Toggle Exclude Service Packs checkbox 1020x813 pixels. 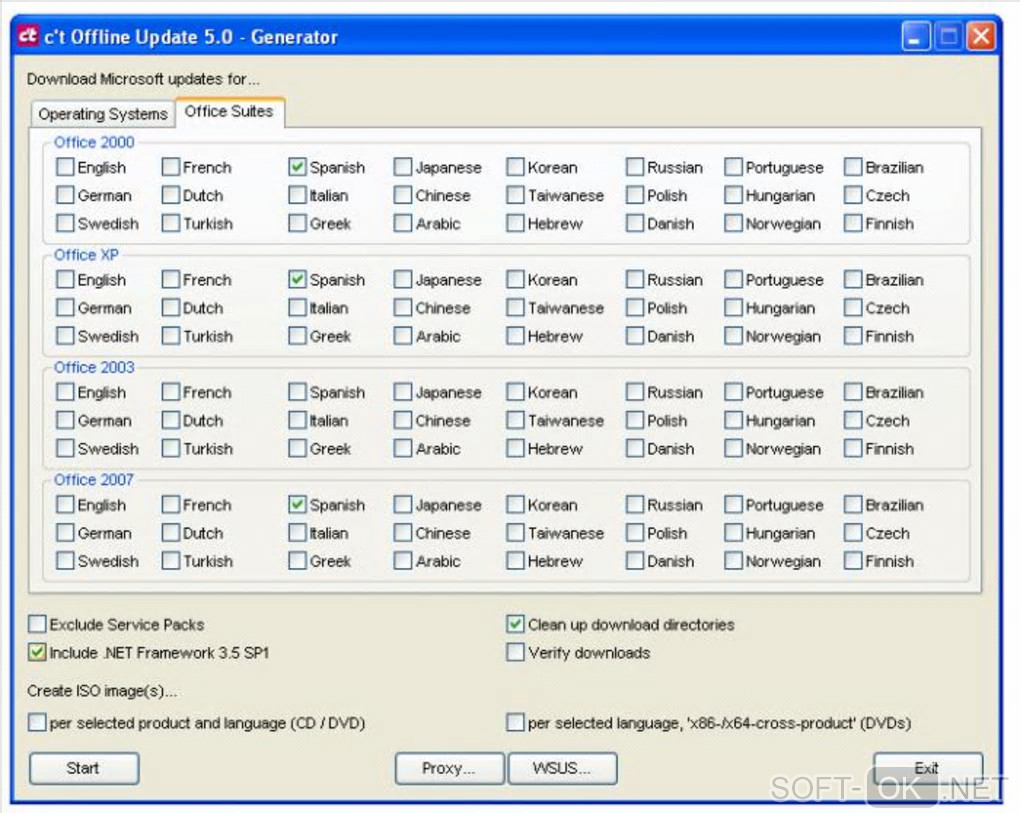point(37,624)
